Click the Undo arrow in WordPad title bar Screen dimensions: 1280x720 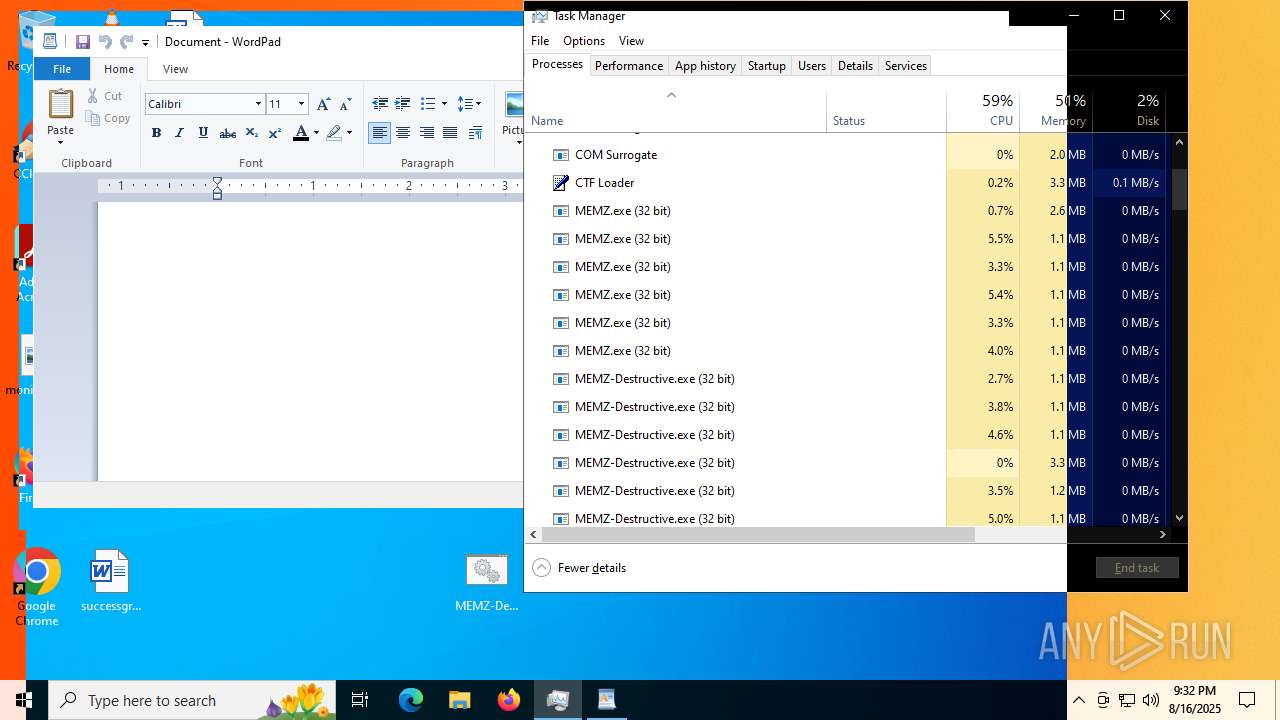point(105,42)
